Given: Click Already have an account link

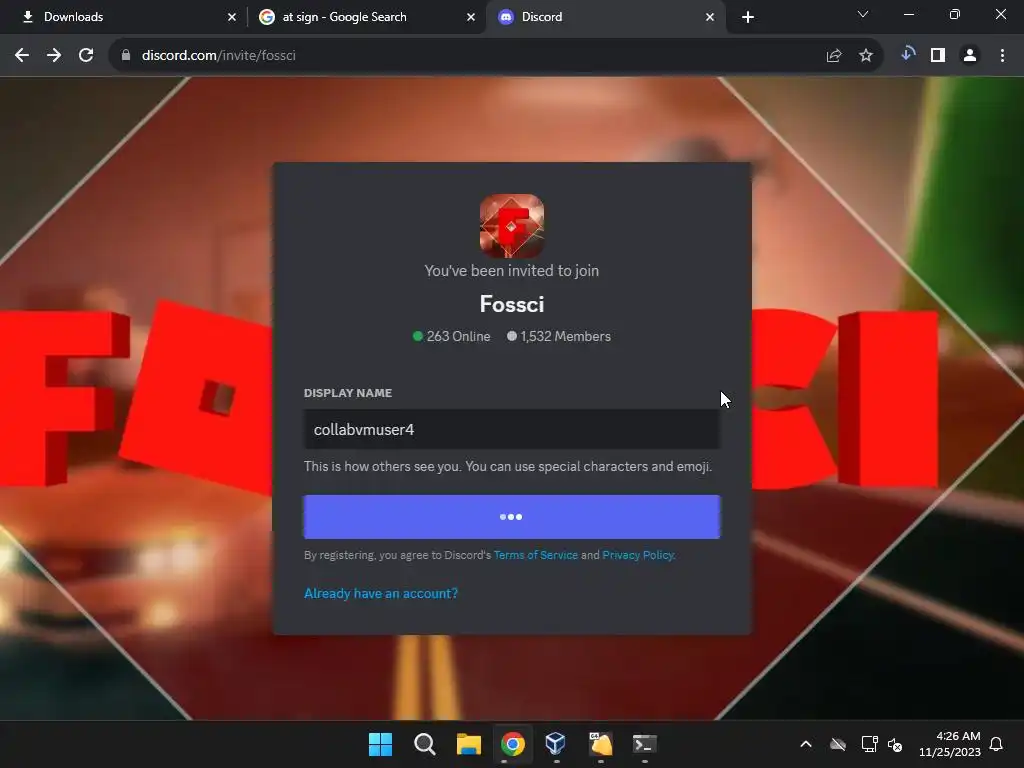Looking at the screenshot, I should coord(381,593).
